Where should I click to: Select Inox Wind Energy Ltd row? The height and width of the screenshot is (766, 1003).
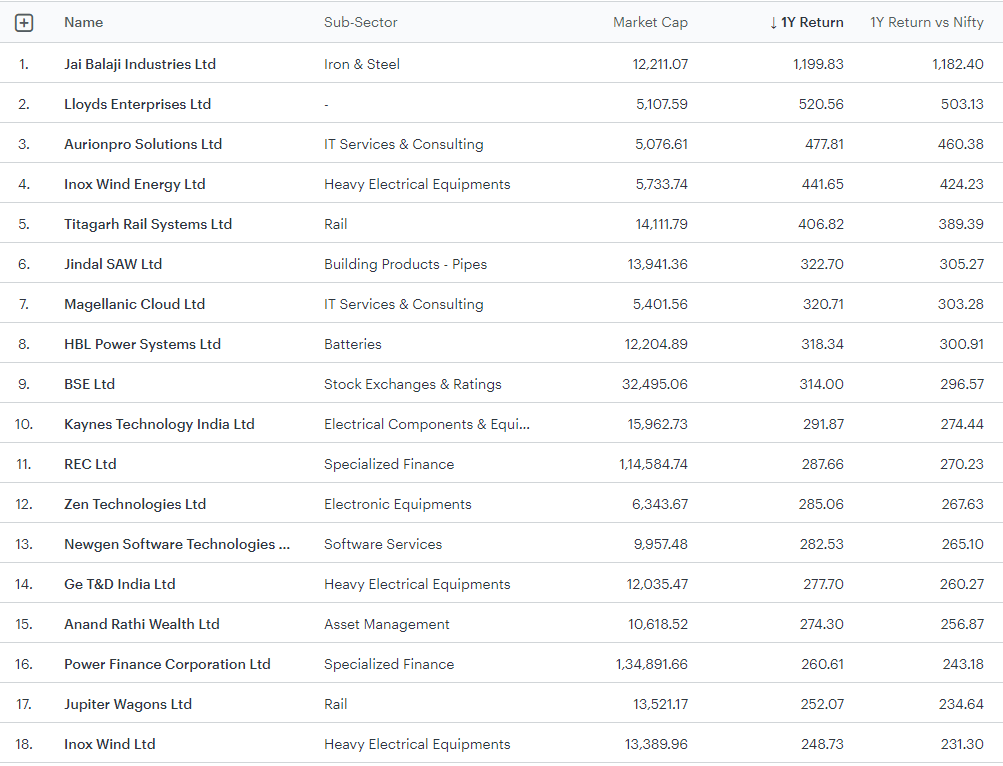tap(502, 184)
